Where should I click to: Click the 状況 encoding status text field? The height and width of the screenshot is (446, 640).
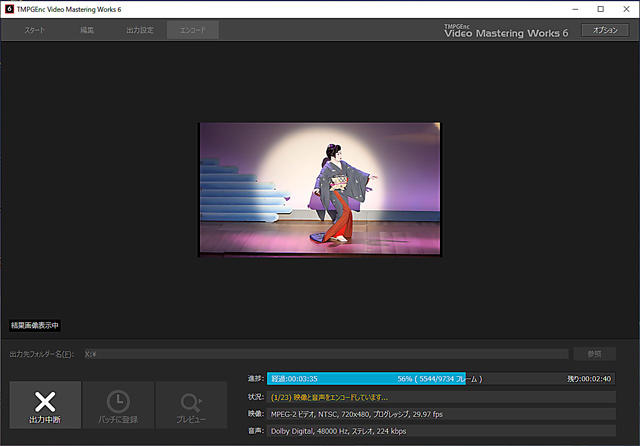440,397
